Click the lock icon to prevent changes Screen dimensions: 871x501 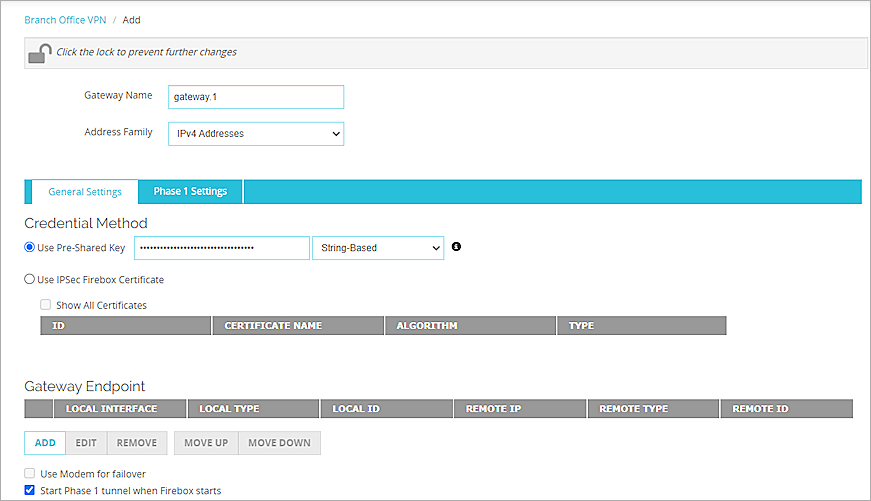(x=39, y=53)
